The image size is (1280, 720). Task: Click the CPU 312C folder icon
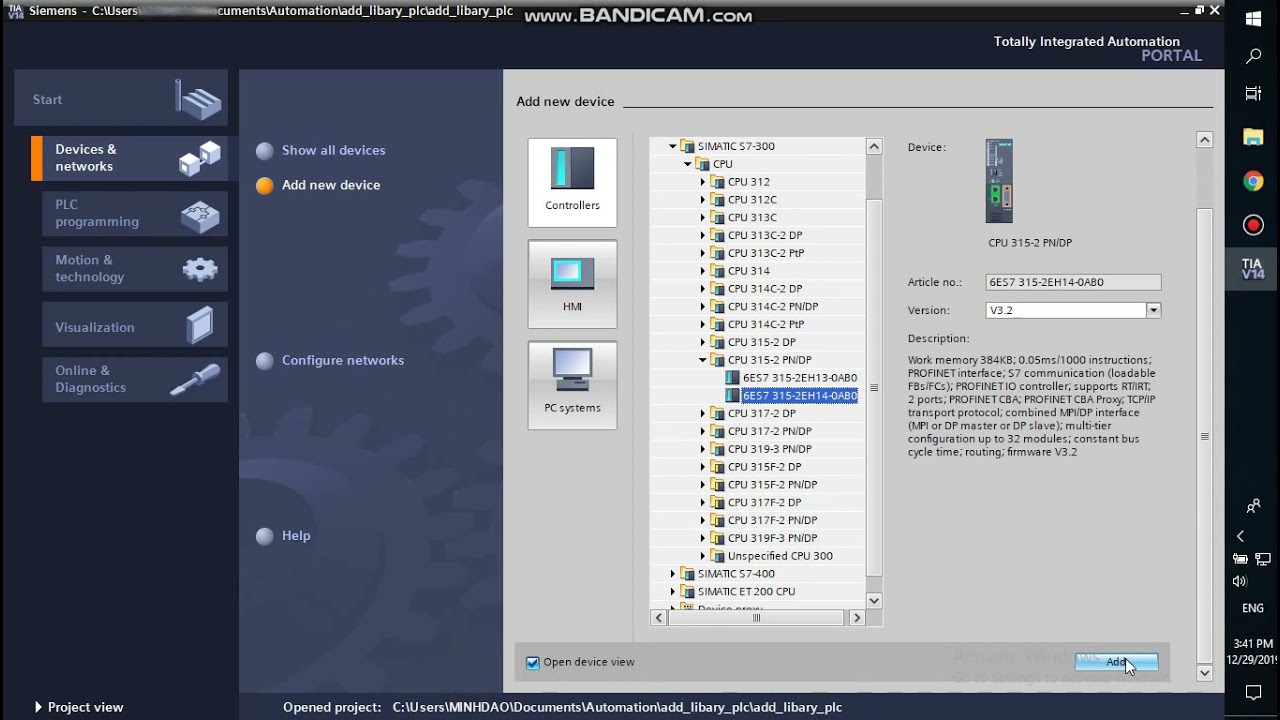[x=717, y=200]
